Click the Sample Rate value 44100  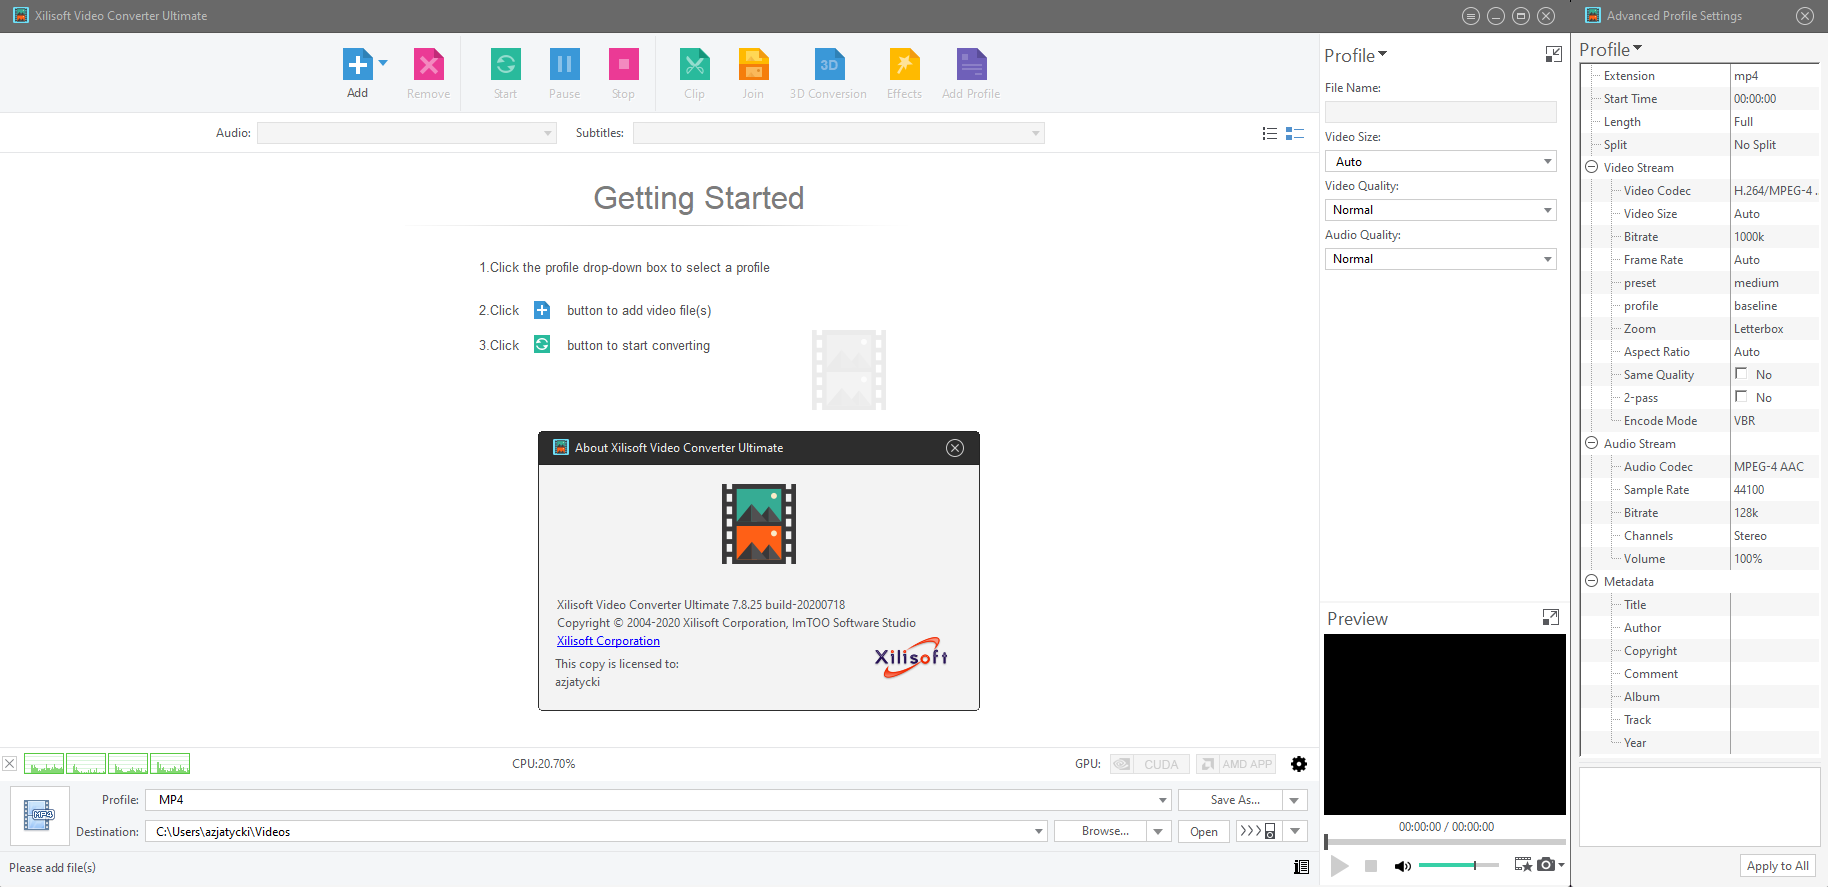click(x=1749, y=490)
